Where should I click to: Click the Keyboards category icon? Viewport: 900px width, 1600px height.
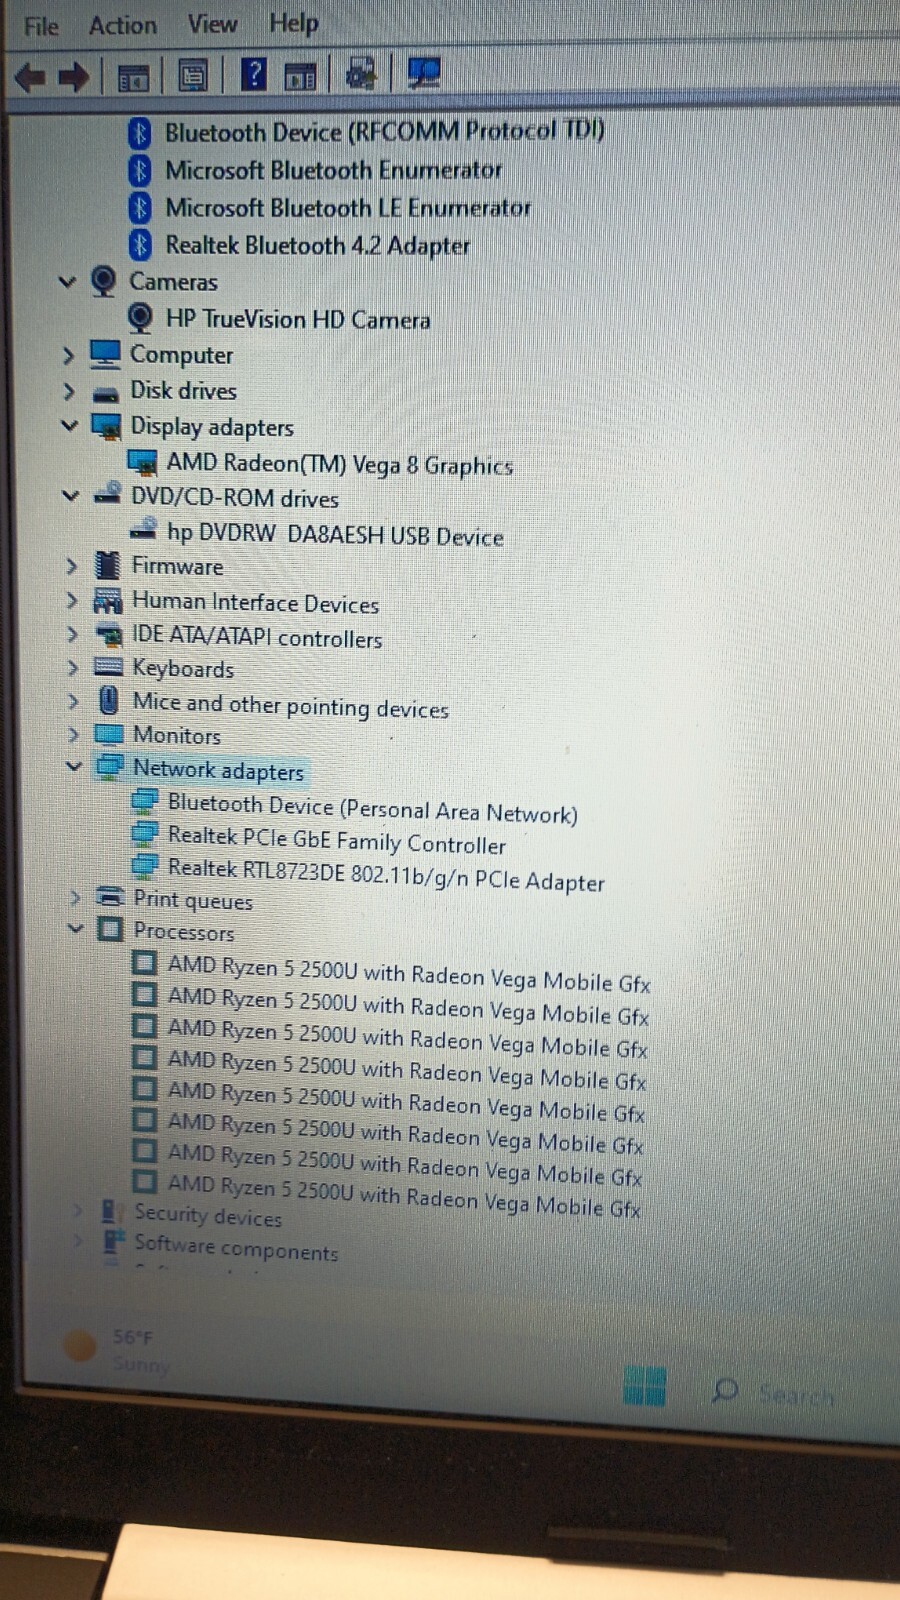click(x=108, y=667)
